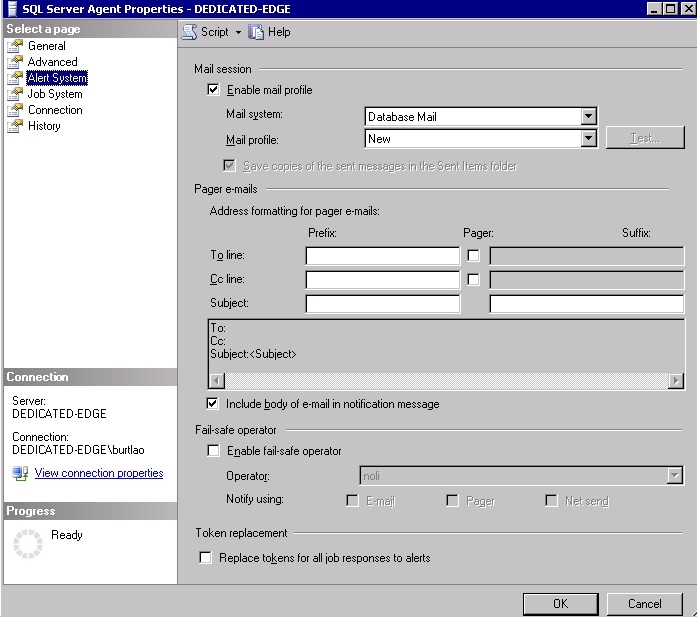Click the Connection page icon
This screenshot has height=617, width=697.
tap(15, 110)
